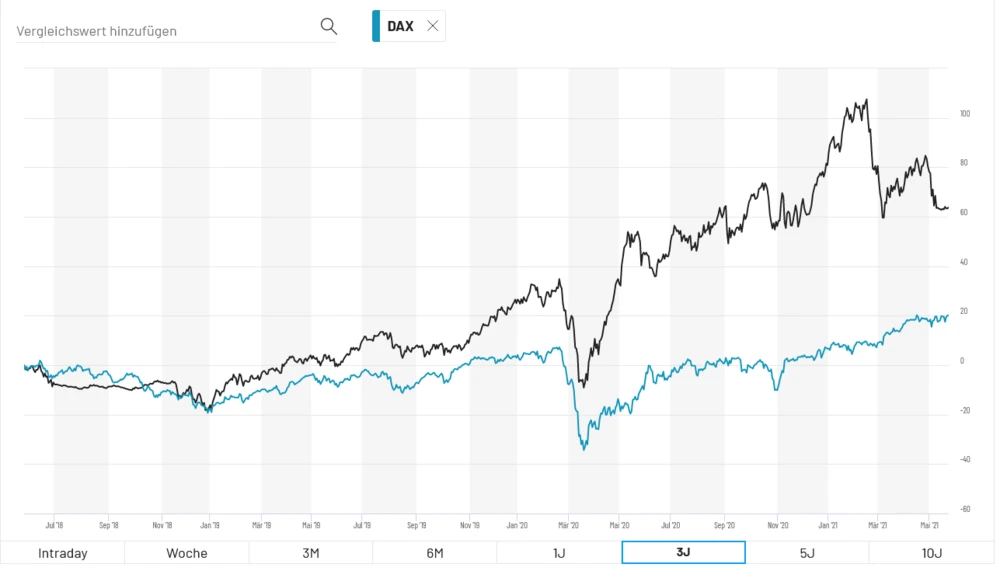Click the active 3J range tab
Screen dimensions: 1000x578
coord(683,553)
